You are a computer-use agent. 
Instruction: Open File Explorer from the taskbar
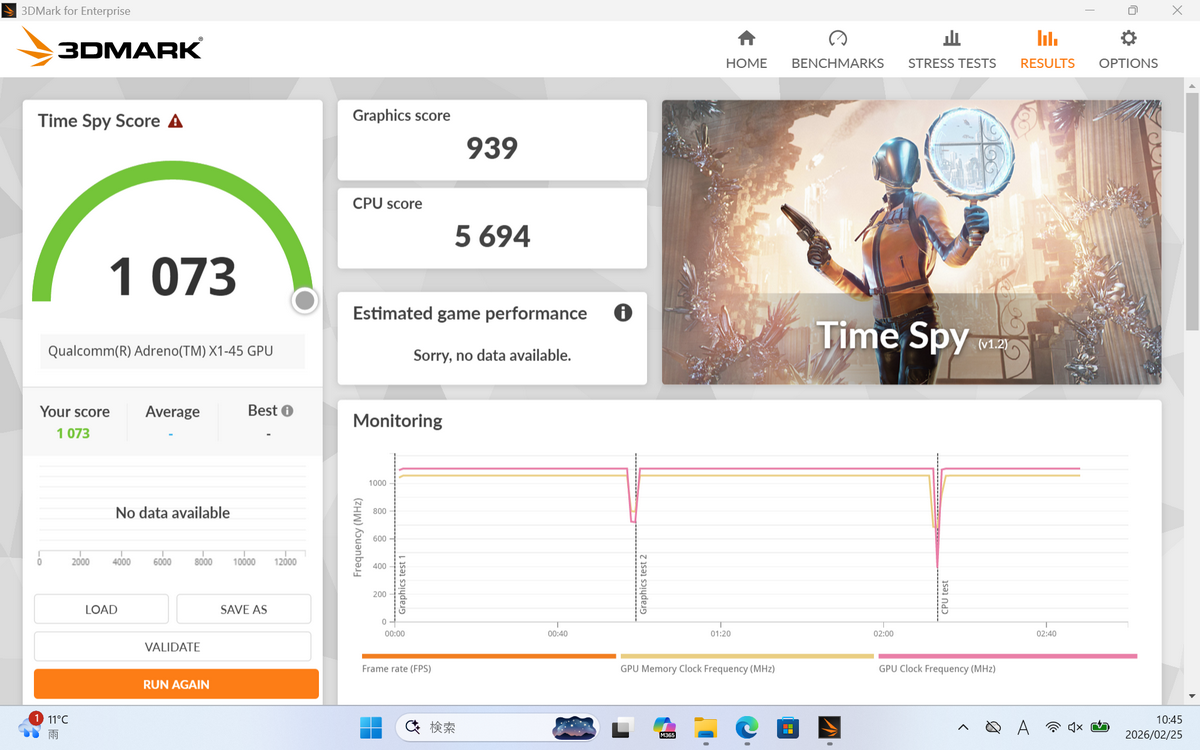point(706,727)
